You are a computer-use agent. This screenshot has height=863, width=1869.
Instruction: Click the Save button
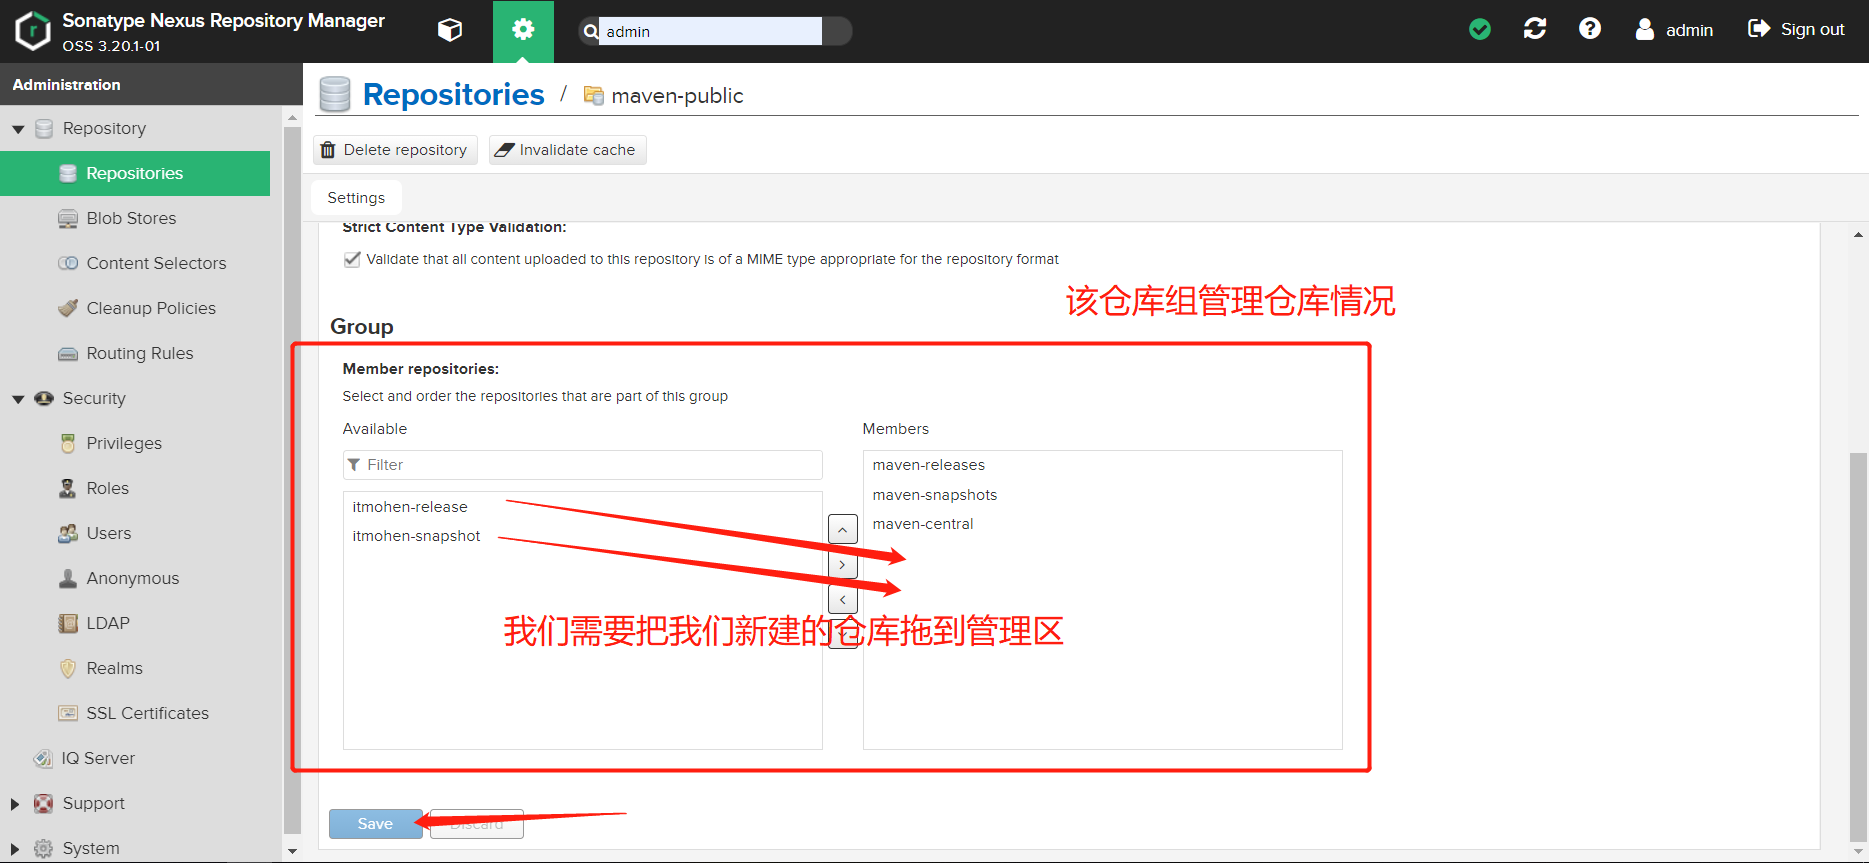pos(375,824)
